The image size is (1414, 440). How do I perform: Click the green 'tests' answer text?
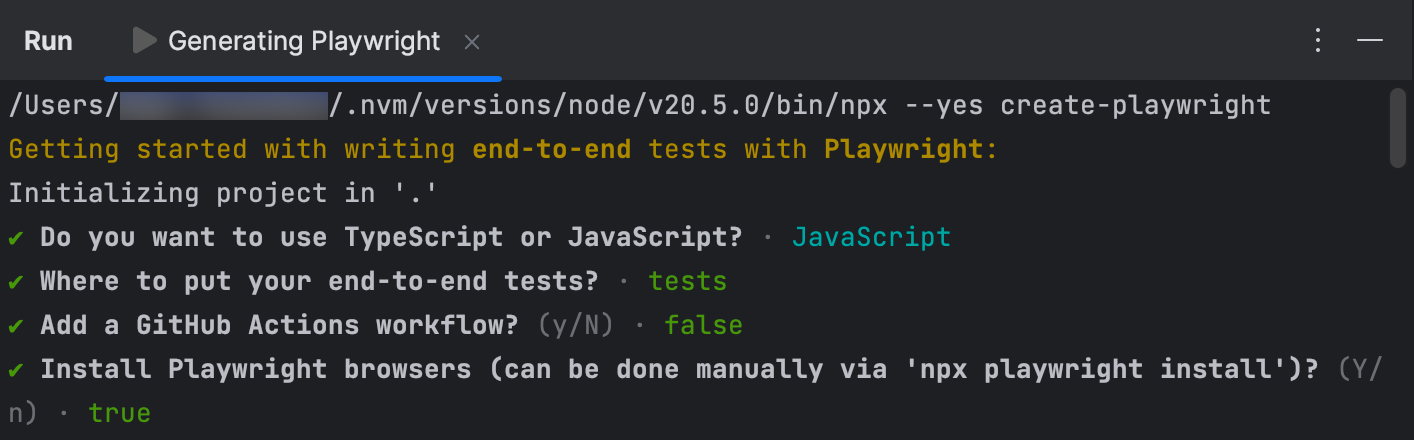[x=687, y=282]
